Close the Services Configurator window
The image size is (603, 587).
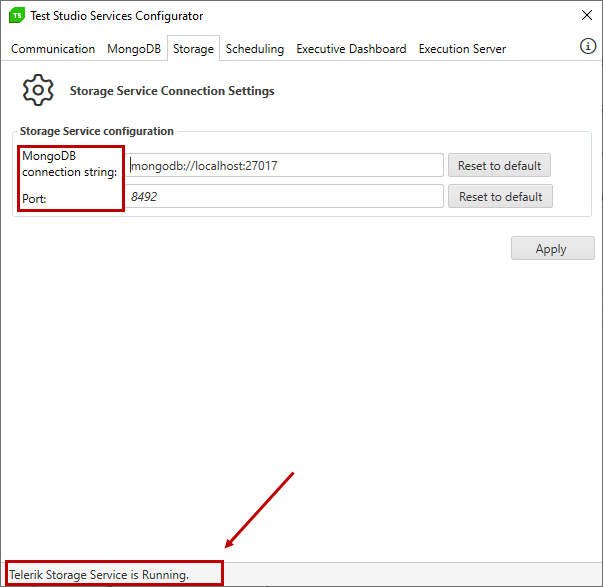(x=587, y=15)
